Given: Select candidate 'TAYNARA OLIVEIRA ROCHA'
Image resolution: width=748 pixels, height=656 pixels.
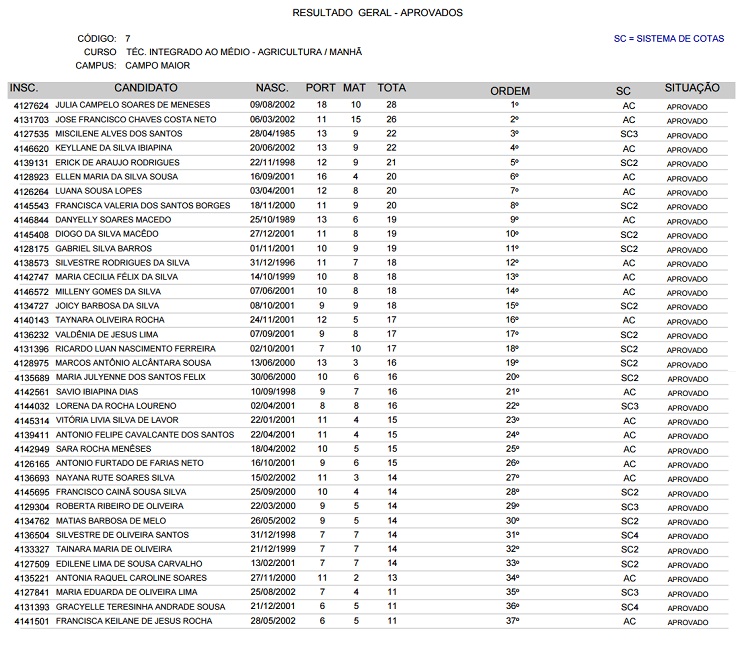Looking at the screenshot, I should (x=110, y=320).
